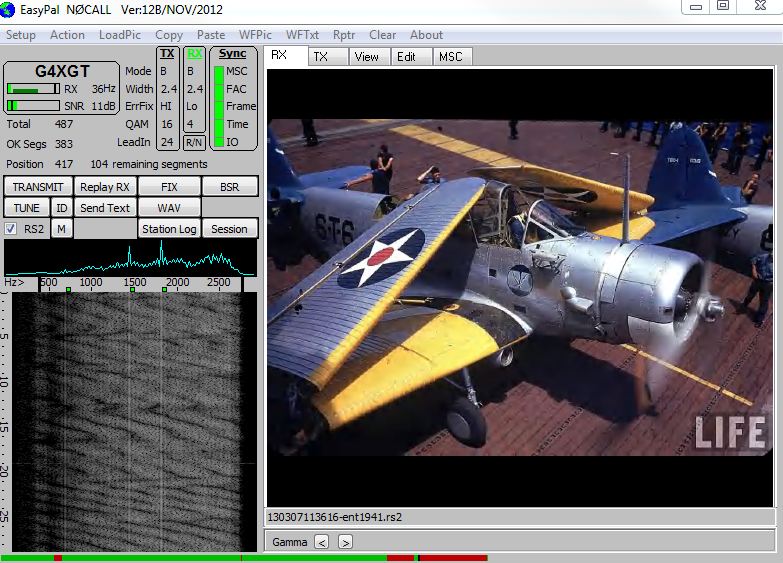
Task: Click the Clear menu item
Action: click(382, 35)
